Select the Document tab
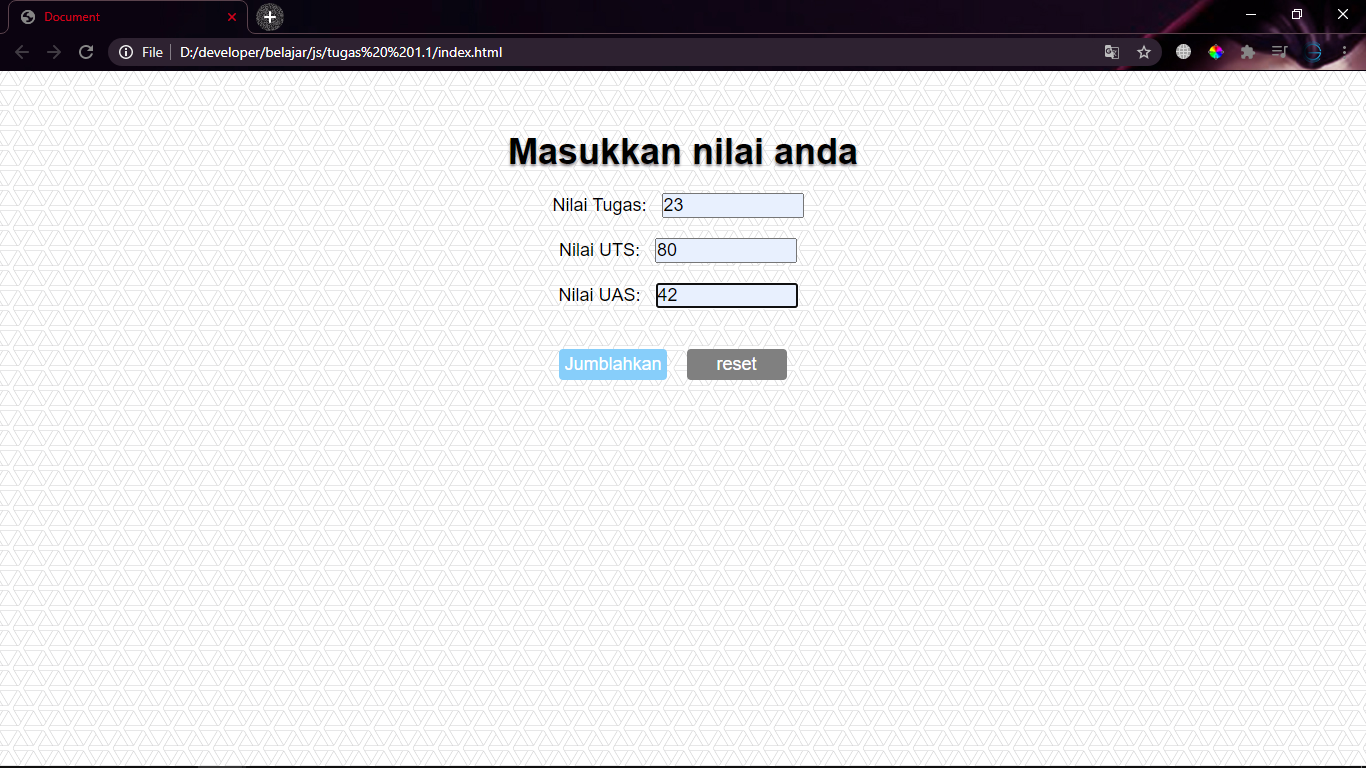The width and height of the screenshot is (1366, 768). click(120, 16)
